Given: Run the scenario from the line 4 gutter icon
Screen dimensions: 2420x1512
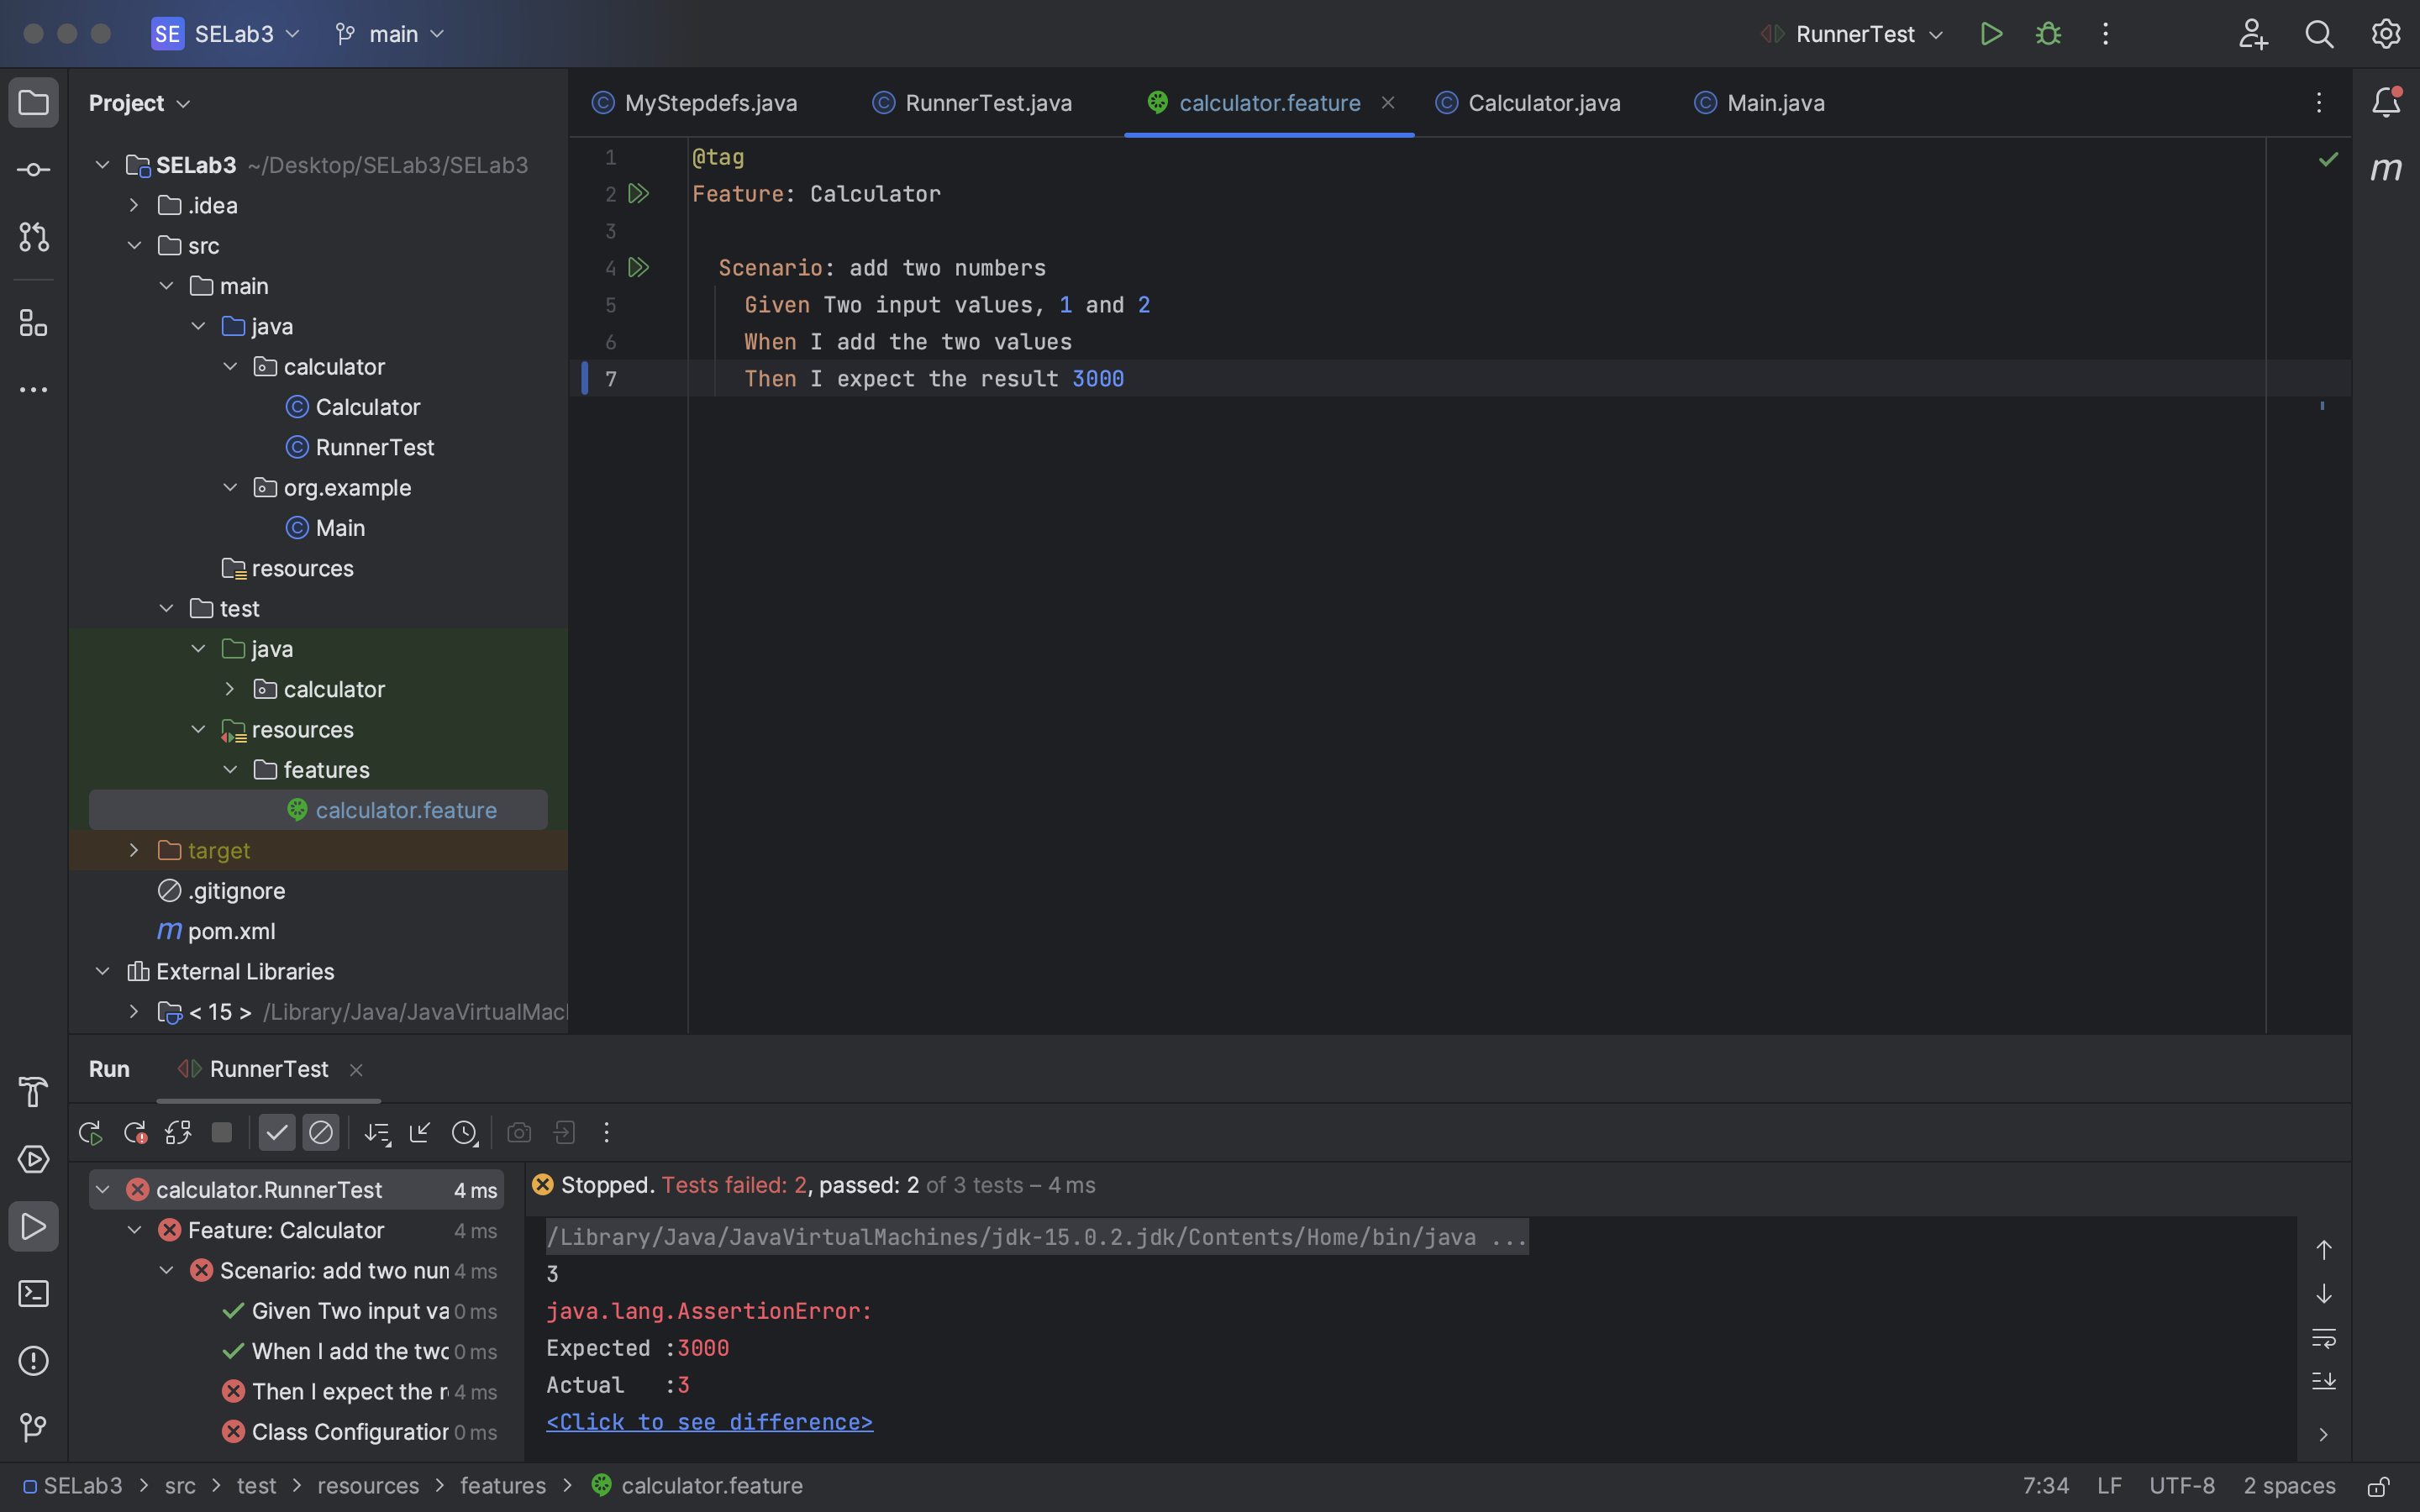Looking at the screenshot, I should (639, 267).
